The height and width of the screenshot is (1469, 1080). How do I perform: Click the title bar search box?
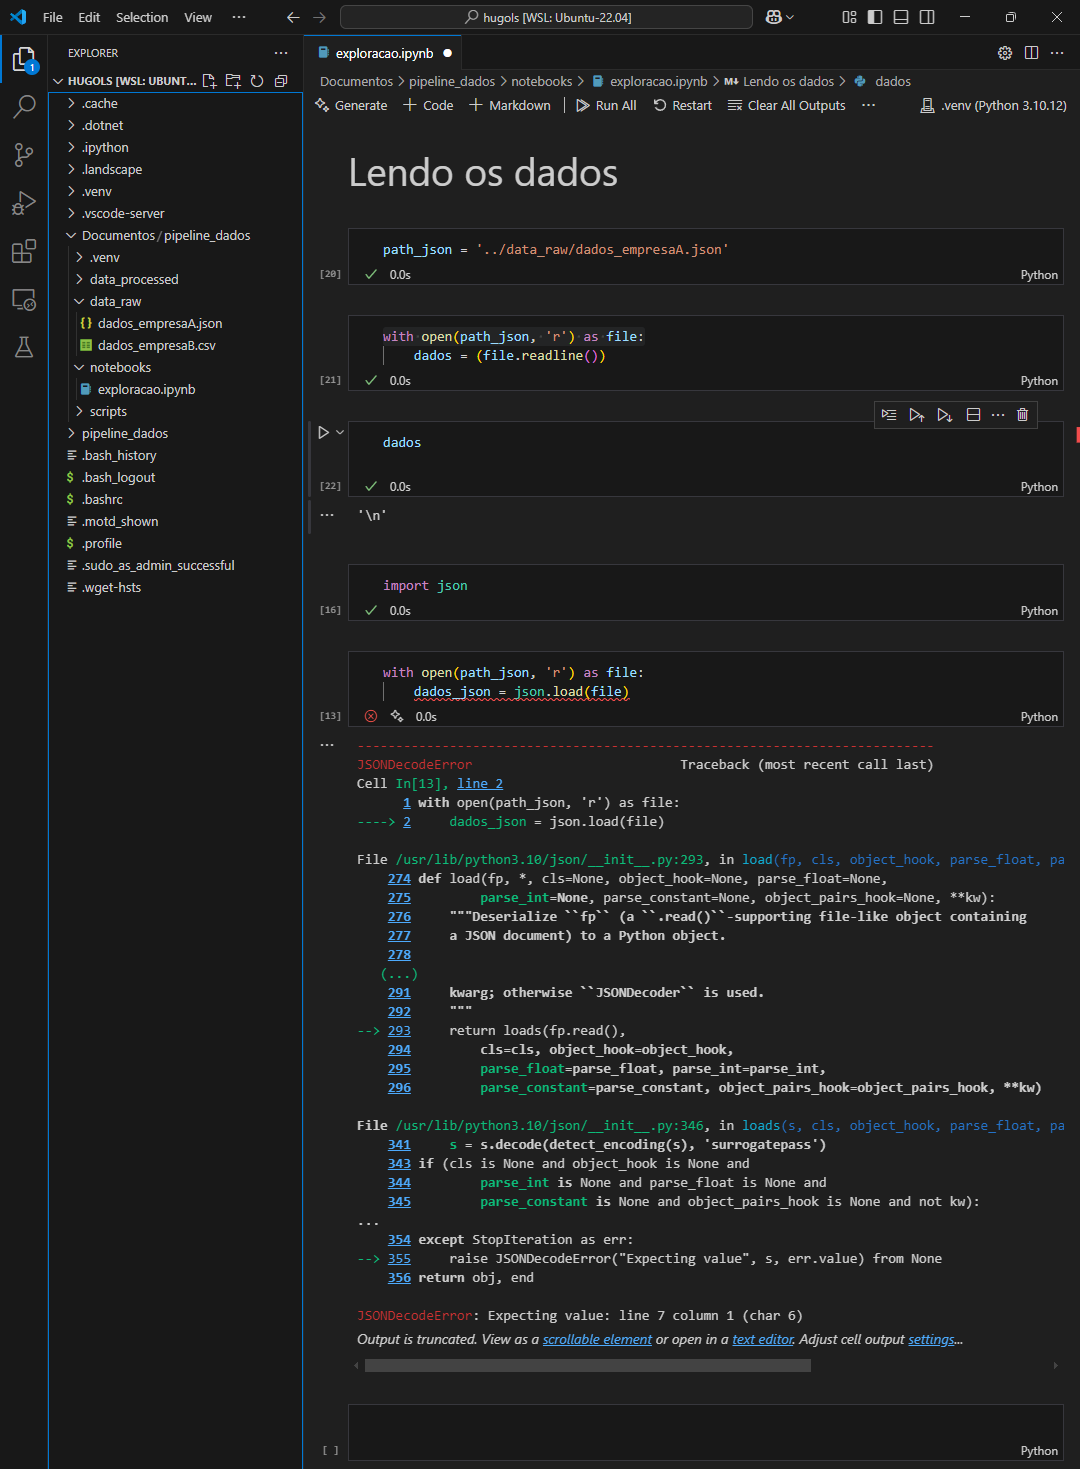(546, 17)
